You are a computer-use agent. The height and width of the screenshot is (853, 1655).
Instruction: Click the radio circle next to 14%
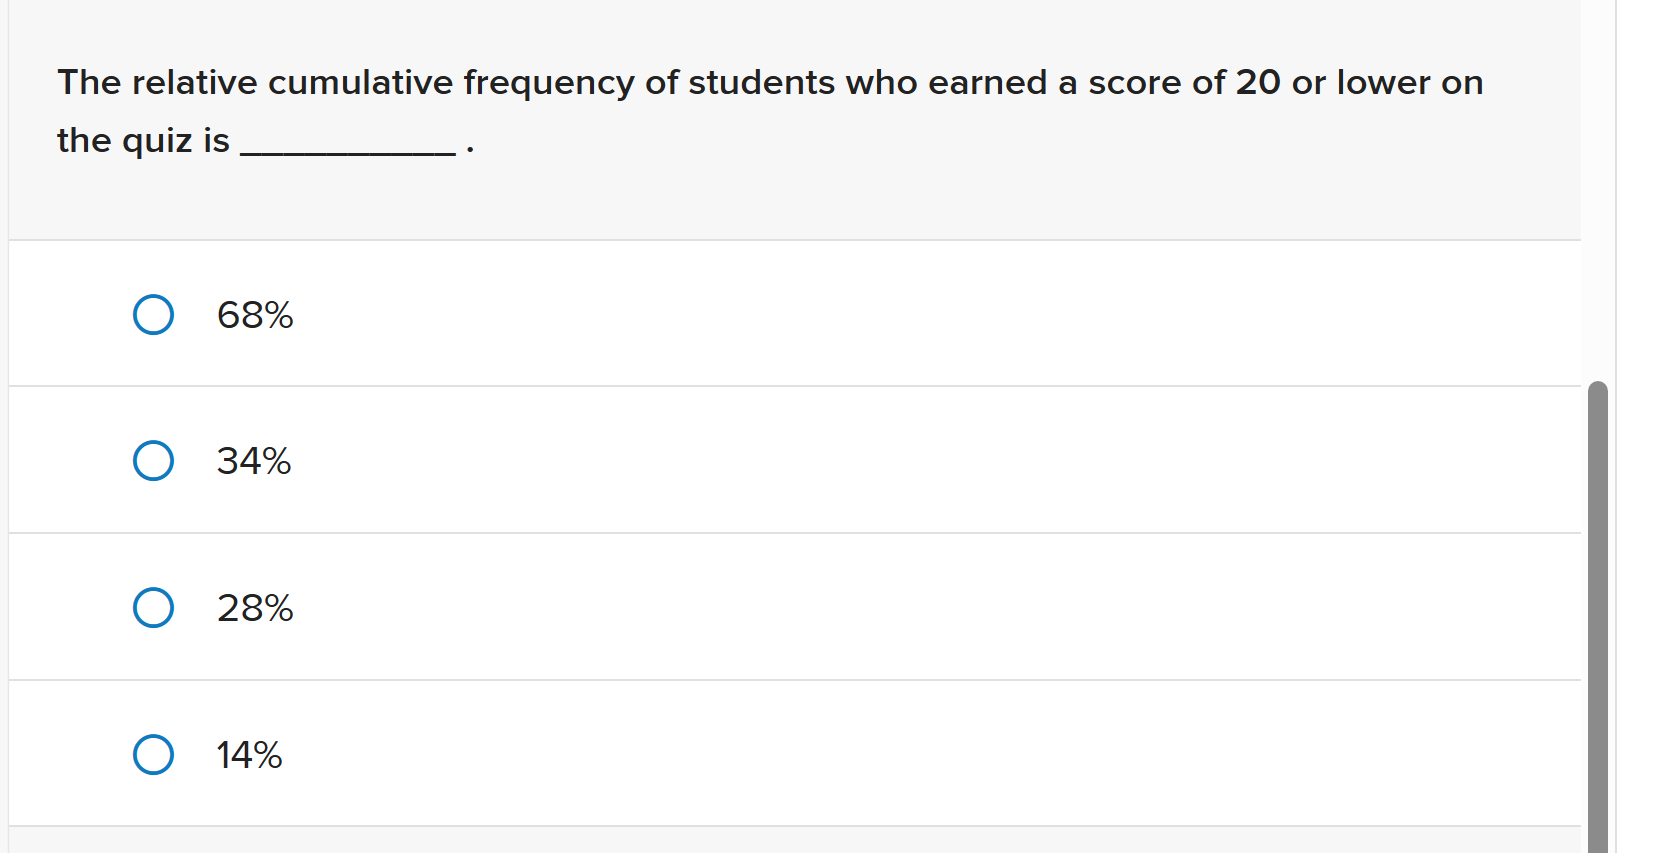(x=153, y=754)
